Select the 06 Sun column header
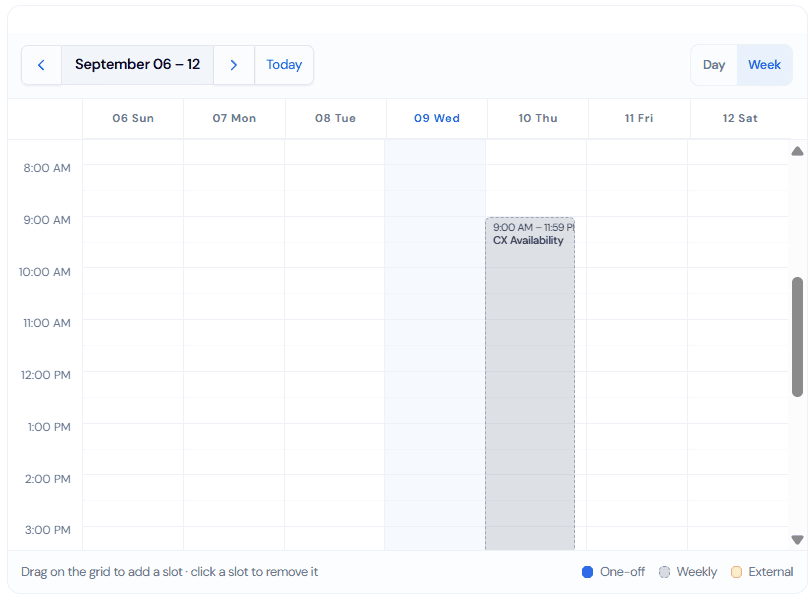 pos(133,118)
